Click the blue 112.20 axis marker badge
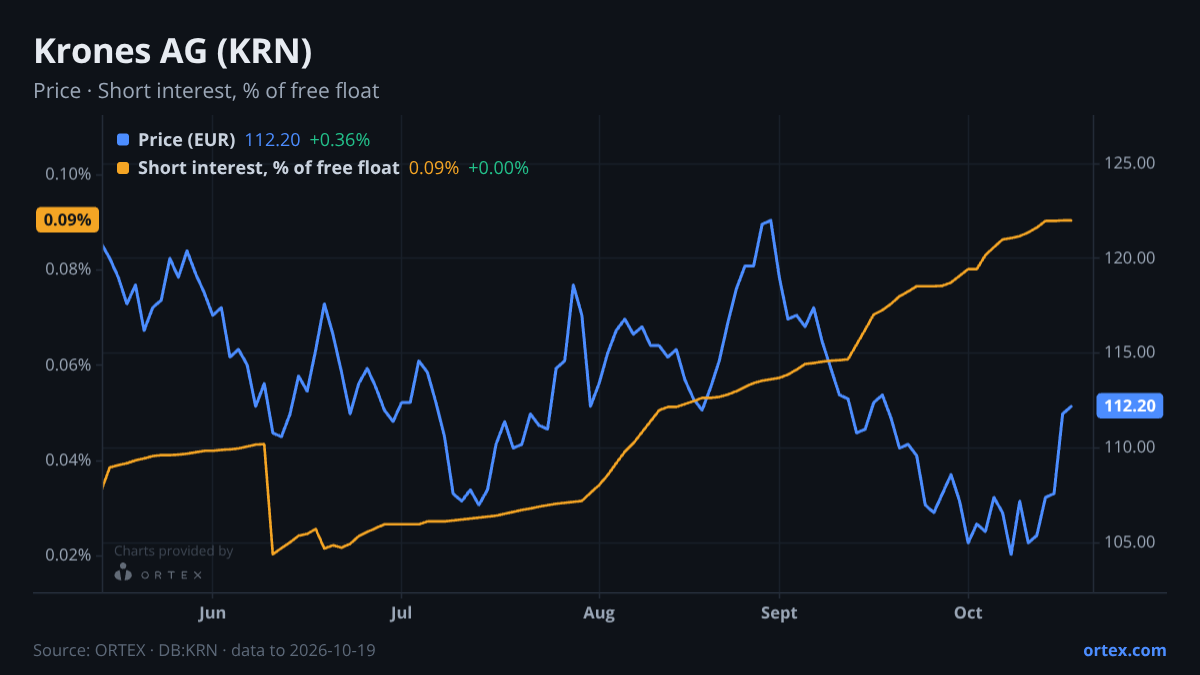Screen dimensions: 1200x675 point(1129,405)
